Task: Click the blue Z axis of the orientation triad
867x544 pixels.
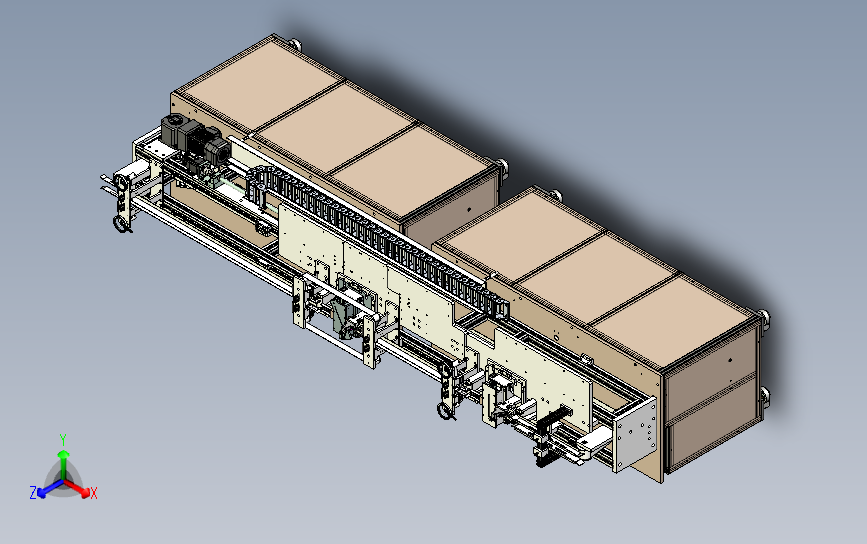Action: tap(44, 489)
